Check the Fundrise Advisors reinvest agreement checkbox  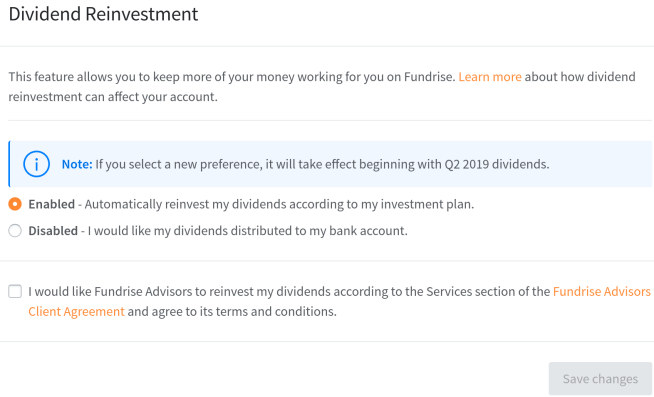click(x=15, y=291)
